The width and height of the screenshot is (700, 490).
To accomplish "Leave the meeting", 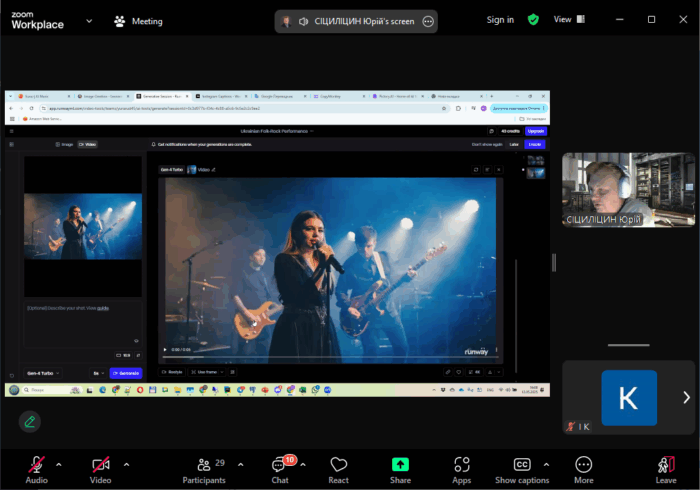I will click(666, 465).
